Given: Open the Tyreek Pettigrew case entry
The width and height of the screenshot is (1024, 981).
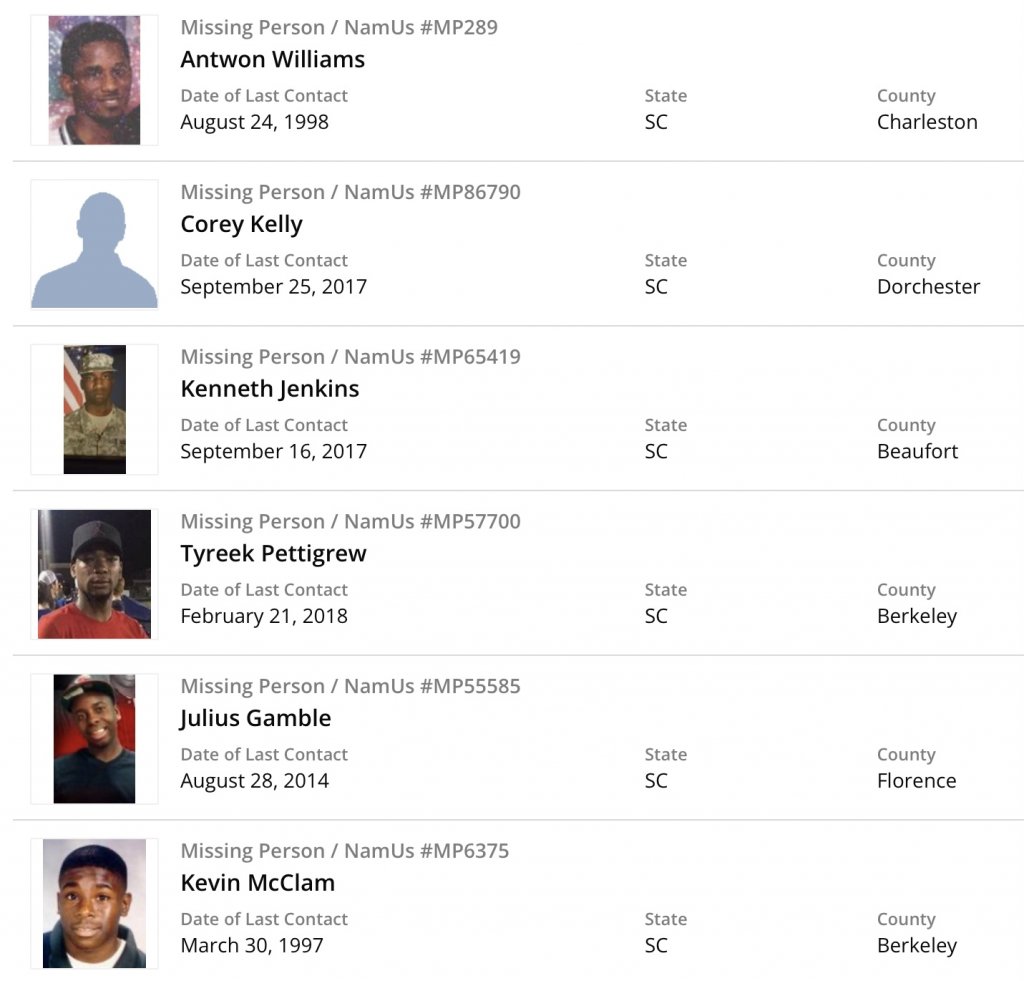Looking at the screenshot, I should point(273,553).
